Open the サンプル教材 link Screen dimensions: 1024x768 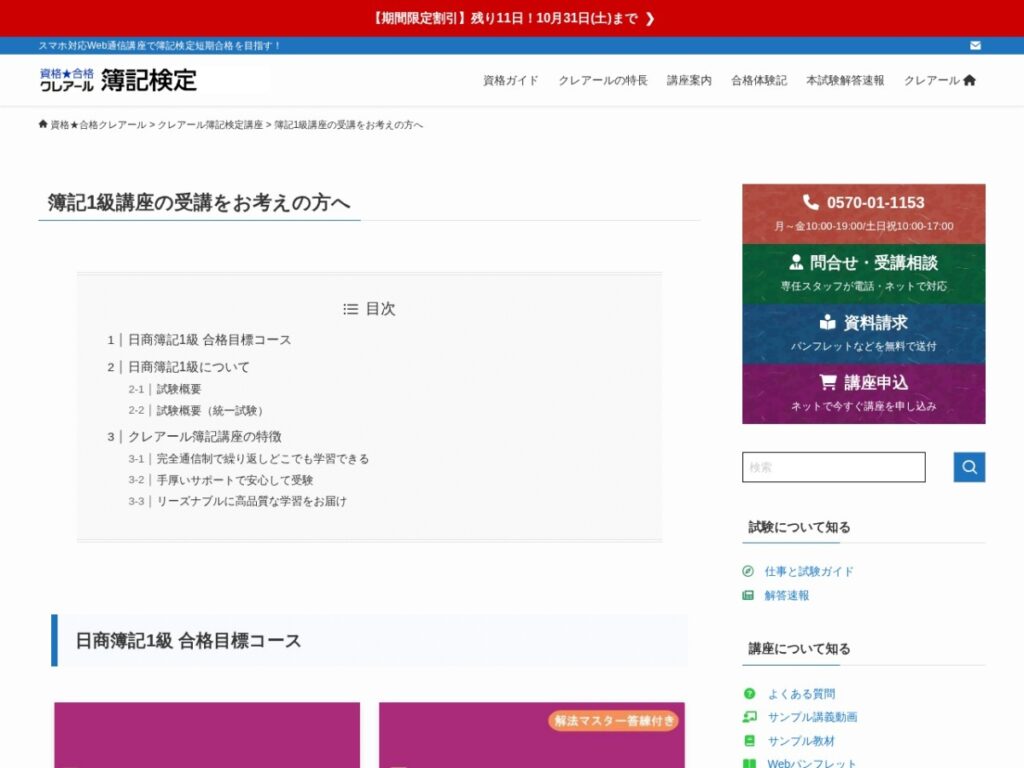801,741
